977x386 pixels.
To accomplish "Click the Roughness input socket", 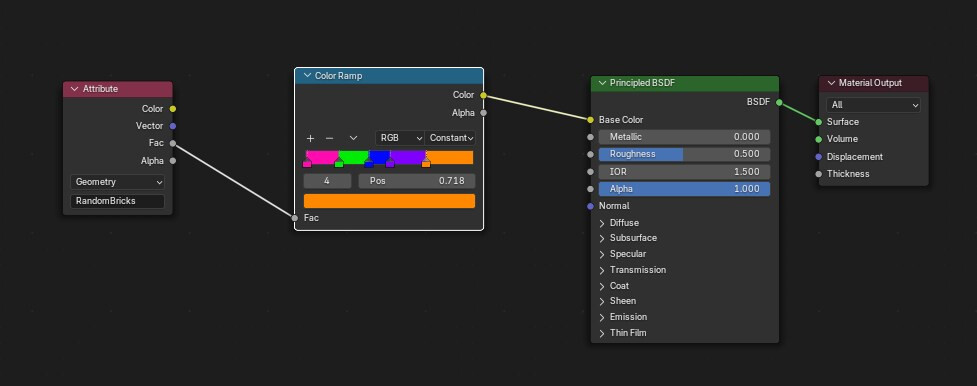I will pyautogui.click(x=591, y=154).
